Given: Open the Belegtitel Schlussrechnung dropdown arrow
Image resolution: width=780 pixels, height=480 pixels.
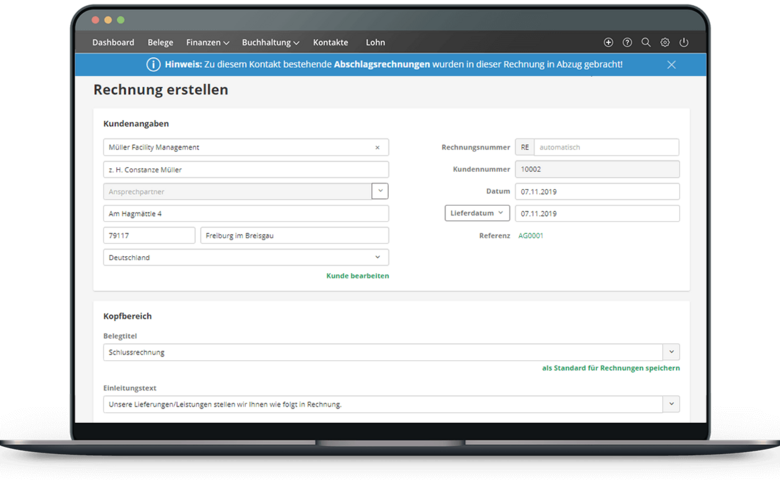Looking at the screenshot, I should [x=671, y=352].
